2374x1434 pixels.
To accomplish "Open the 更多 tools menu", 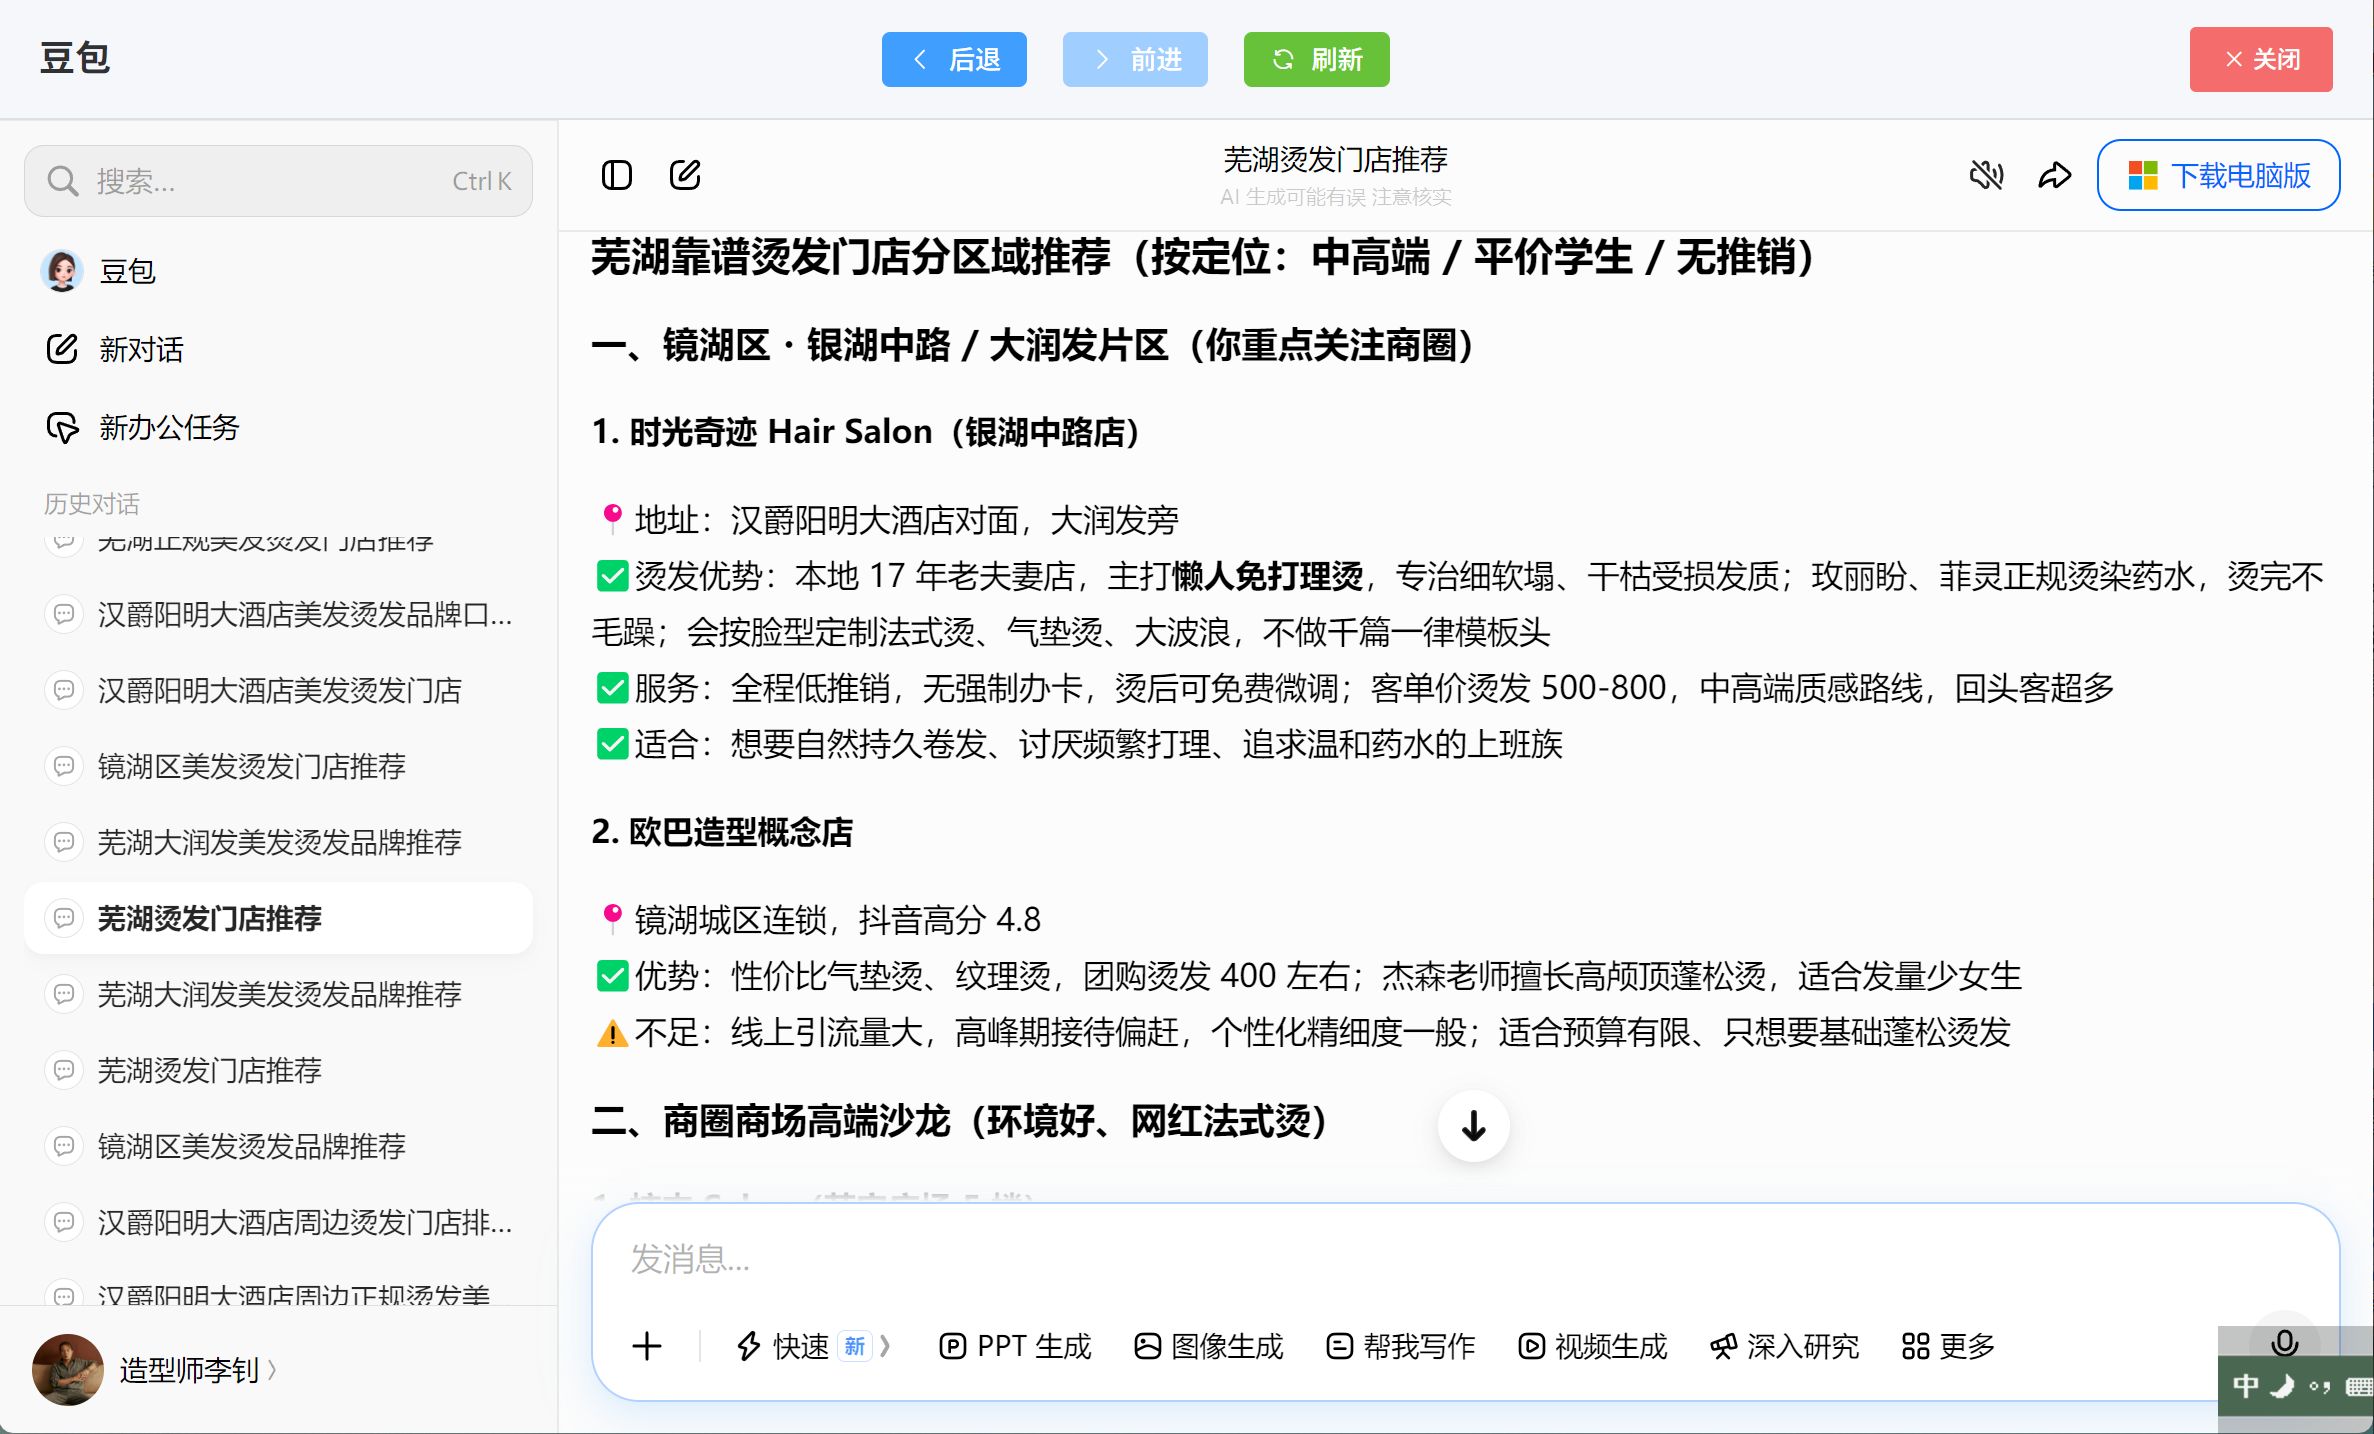I will click(x=1948, y=1346).
